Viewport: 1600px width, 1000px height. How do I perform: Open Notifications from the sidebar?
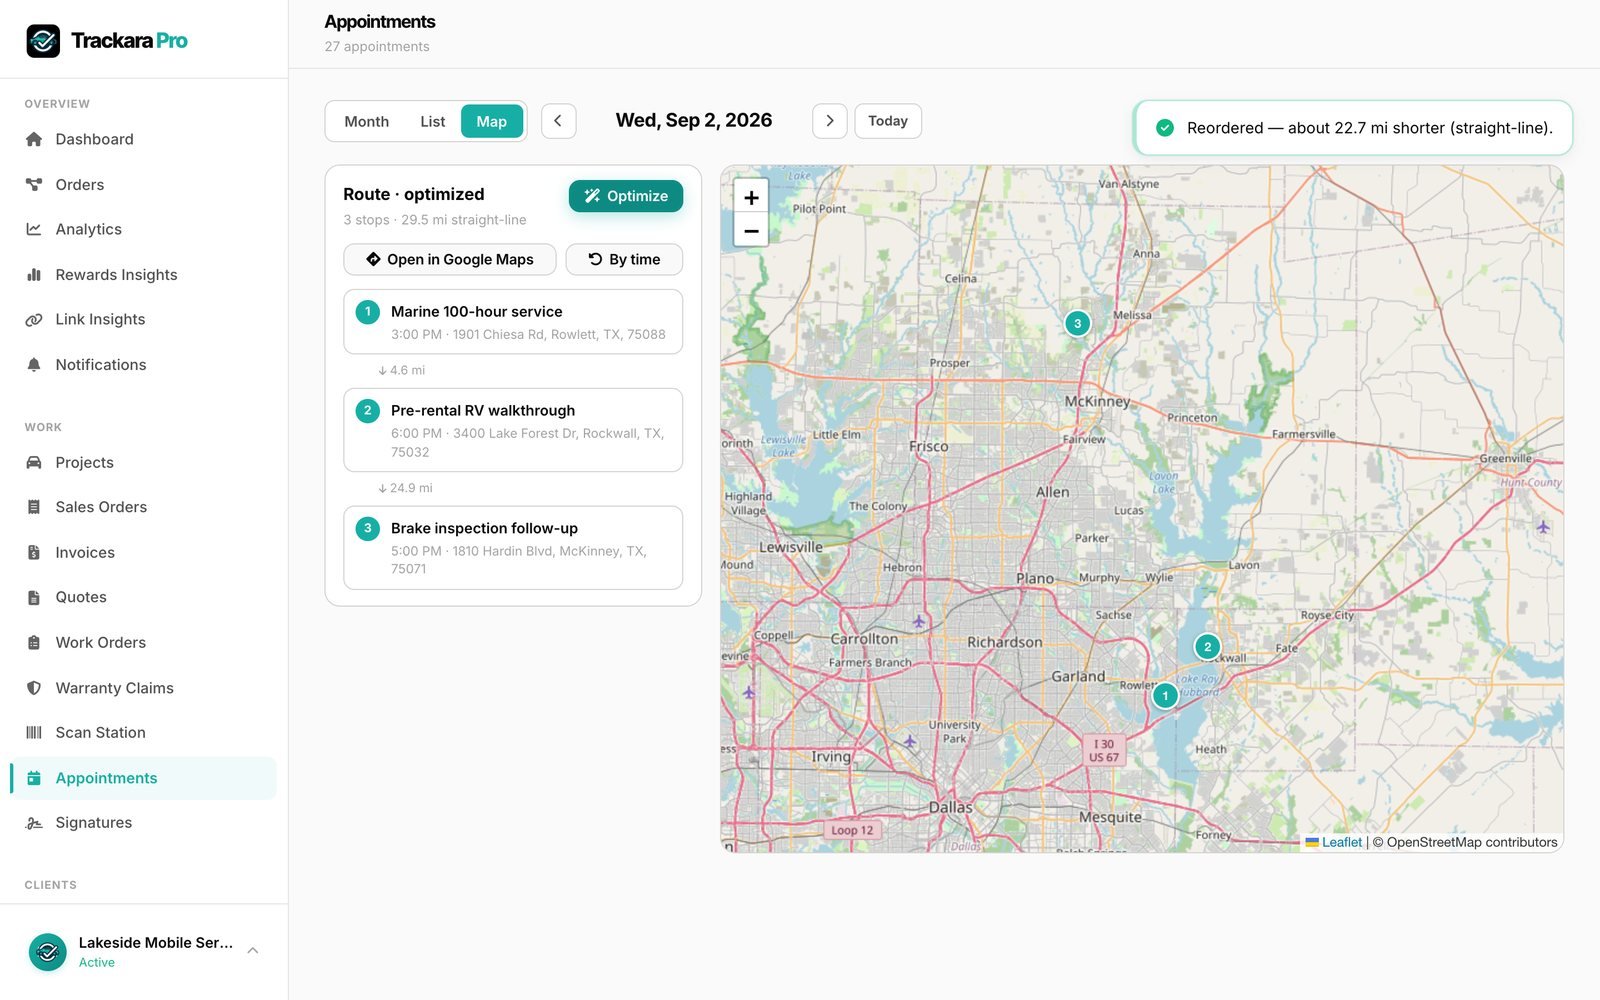pyautogui.click(x=144, y=364)
